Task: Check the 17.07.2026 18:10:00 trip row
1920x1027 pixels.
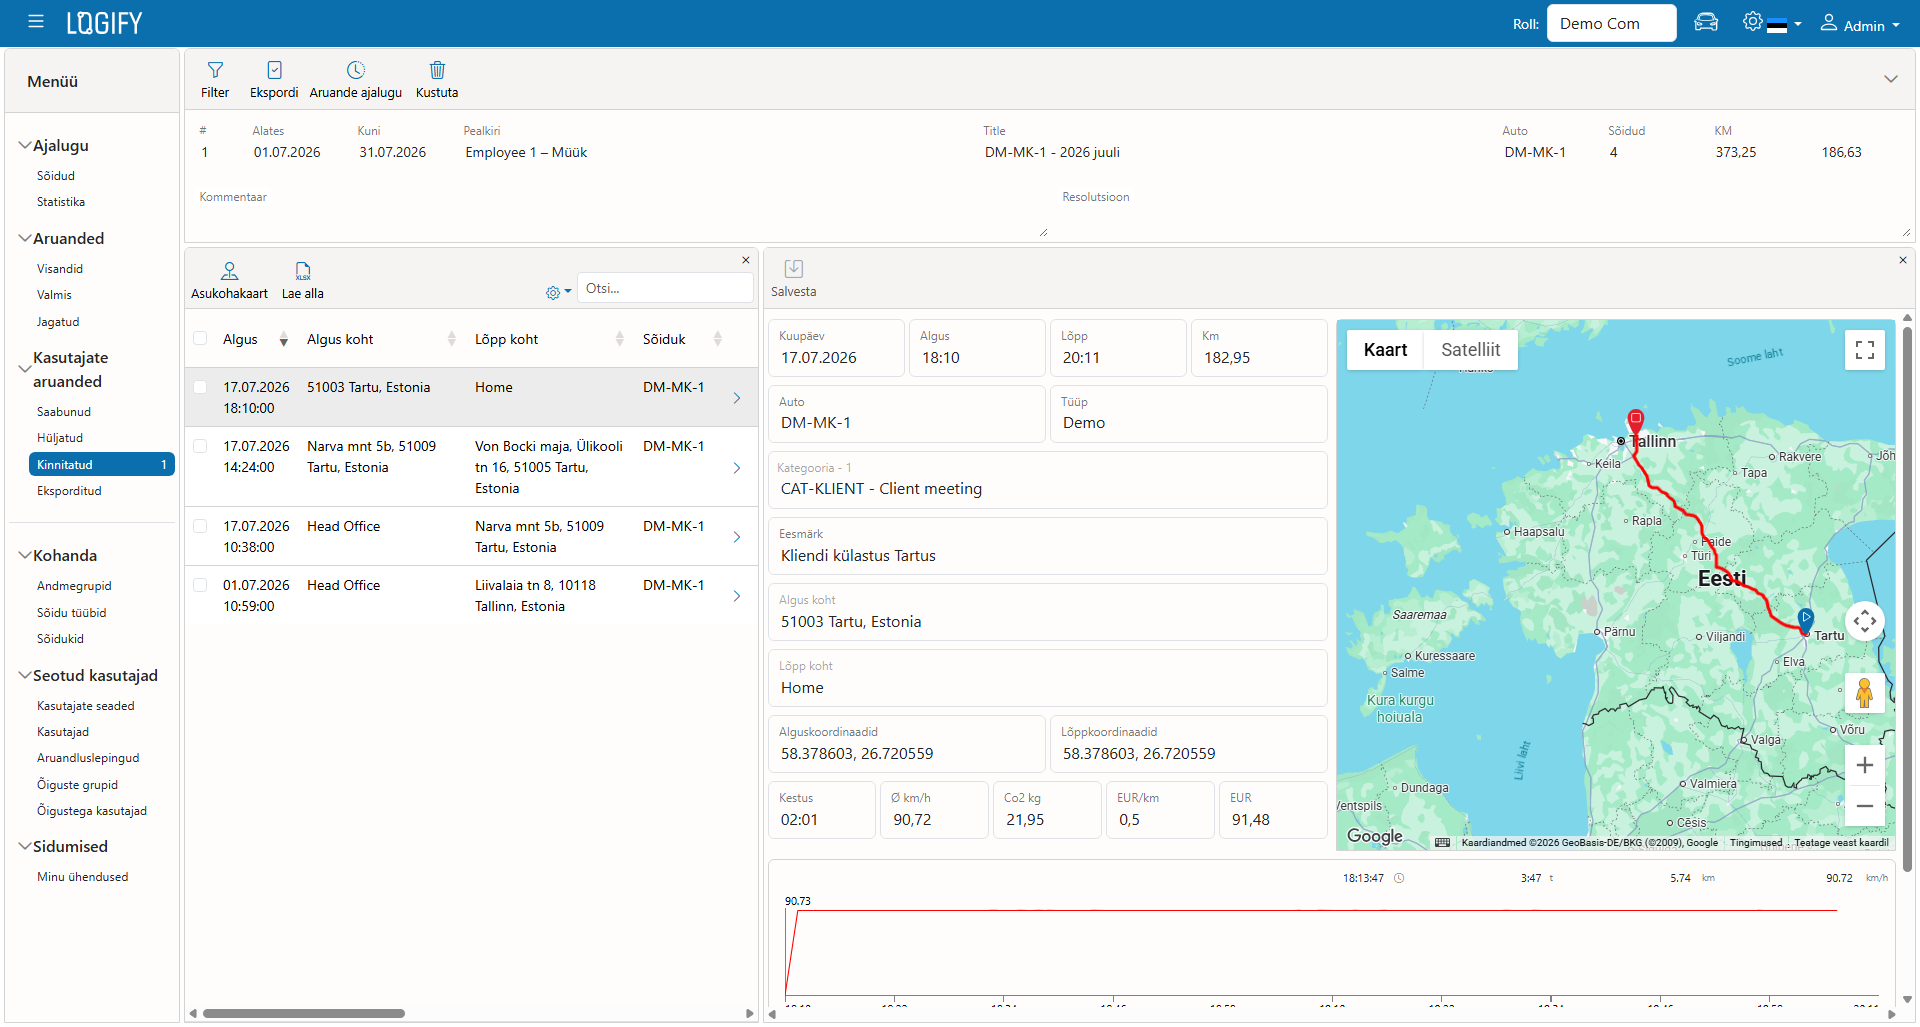Action: tap(200, 387)
